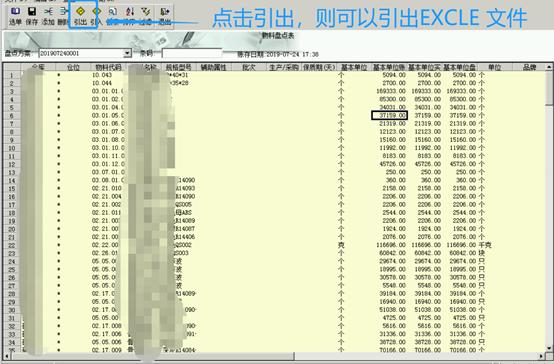This screenshot has width=554, height=364.
Task: Click the horizontal scrollbar left arrow
Action: pos(6,356)
